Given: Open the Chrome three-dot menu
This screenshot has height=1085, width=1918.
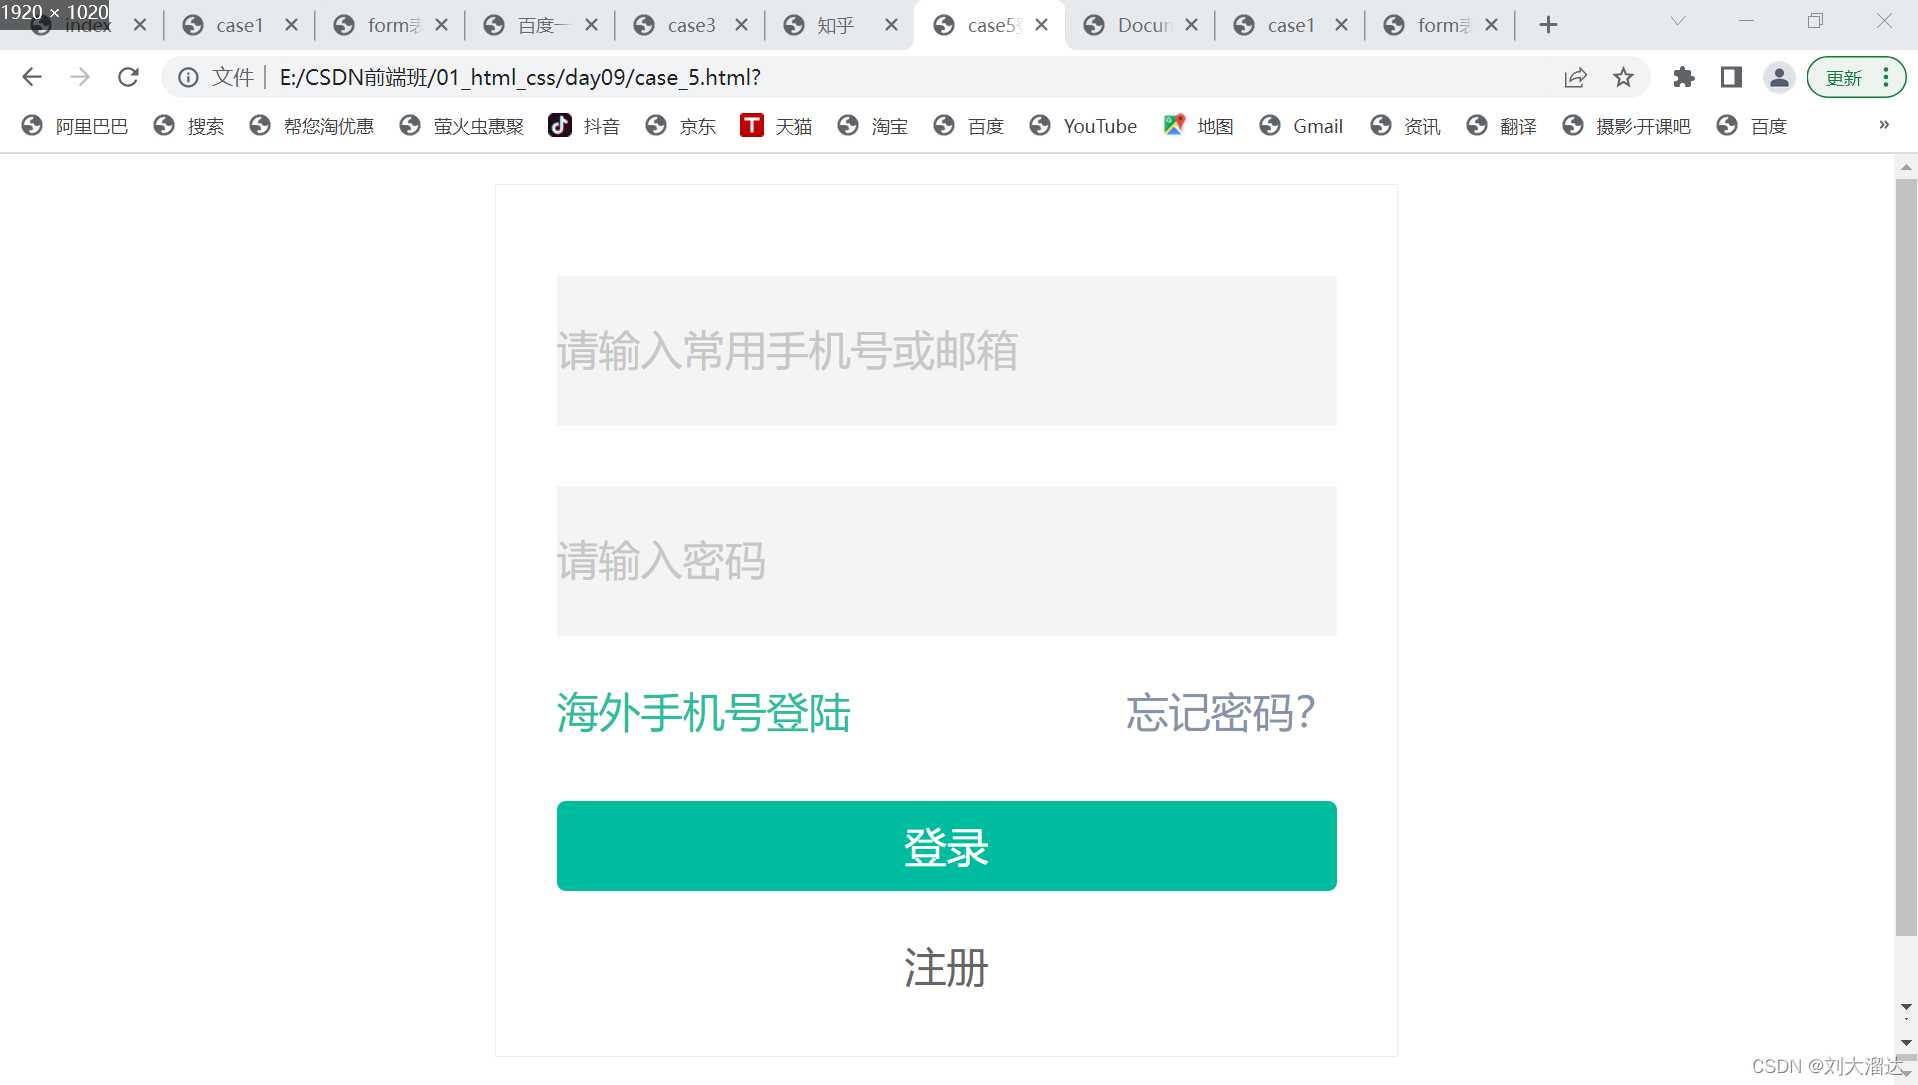Looking at the screenshot, I should 1884,77.
